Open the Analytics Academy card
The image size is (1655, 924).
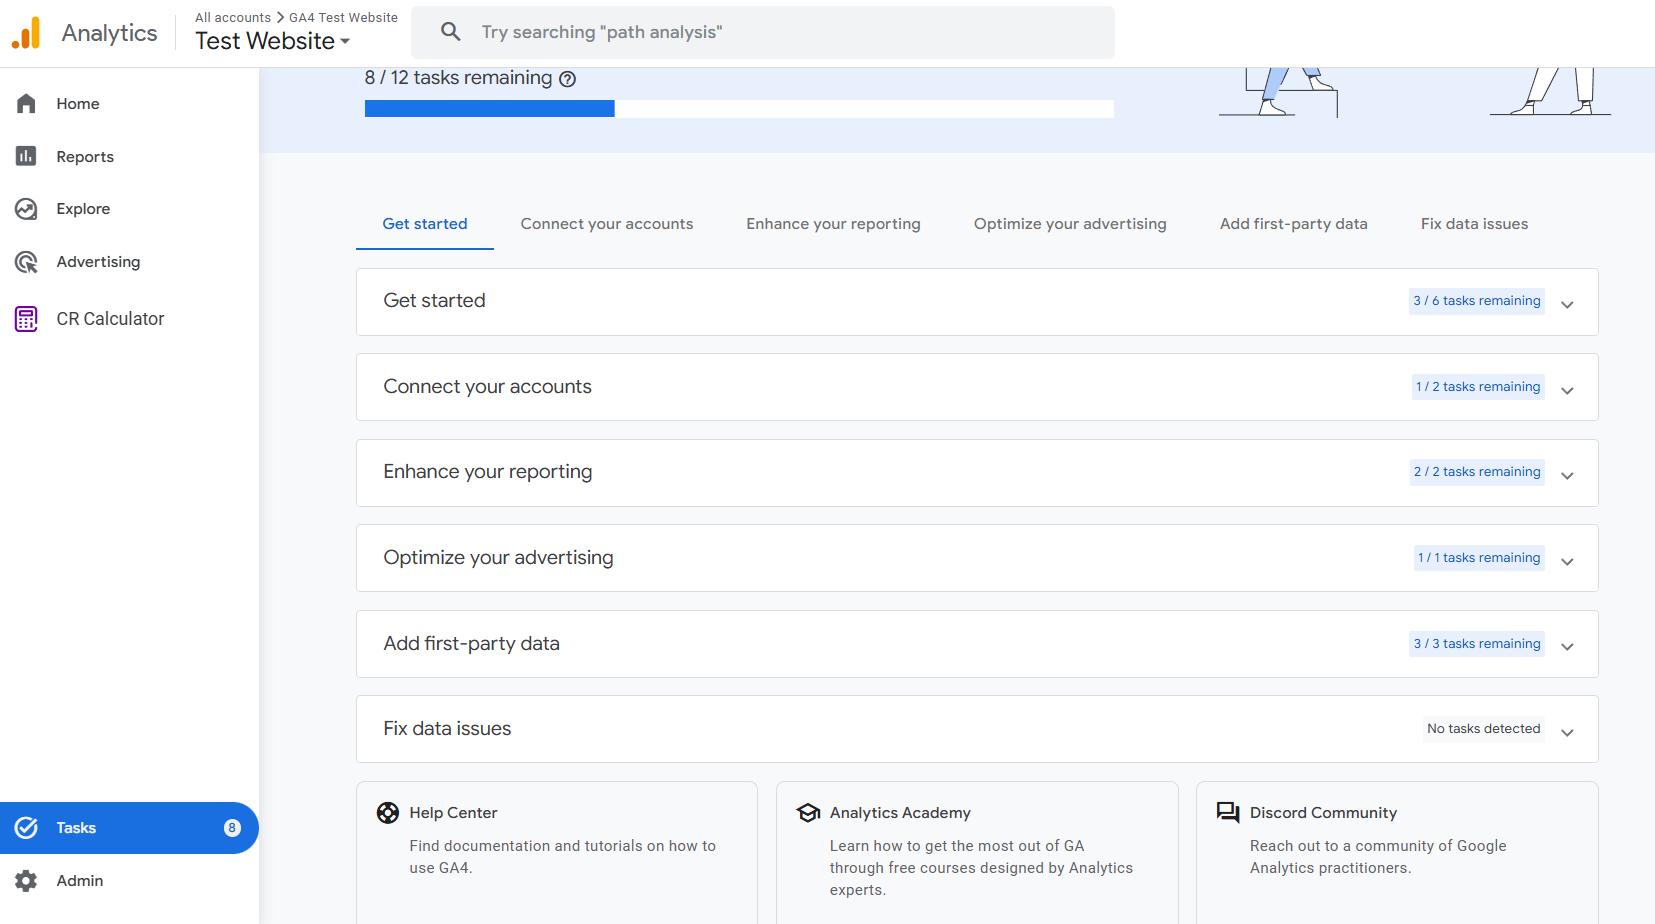[x=976, y=850]
